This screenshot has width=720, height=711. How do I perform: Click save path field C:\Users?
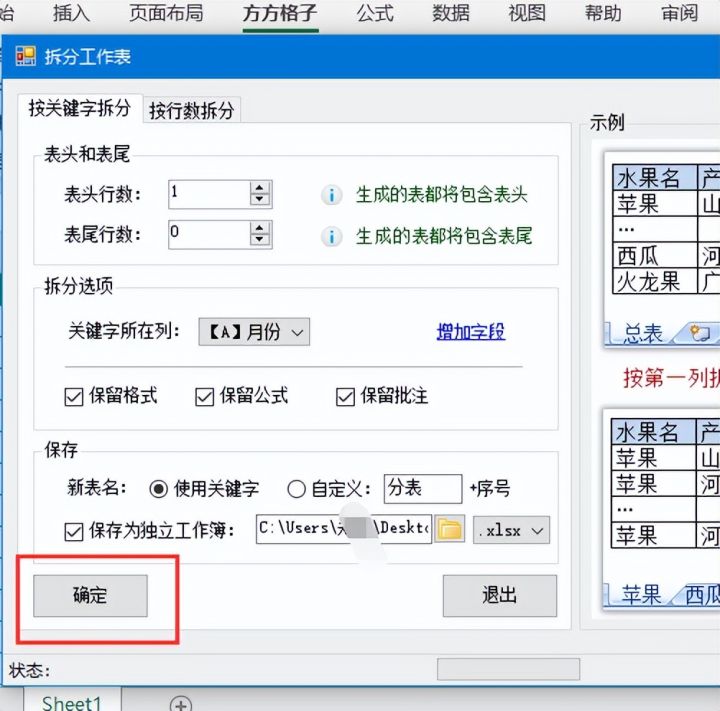tap(343, 529)
